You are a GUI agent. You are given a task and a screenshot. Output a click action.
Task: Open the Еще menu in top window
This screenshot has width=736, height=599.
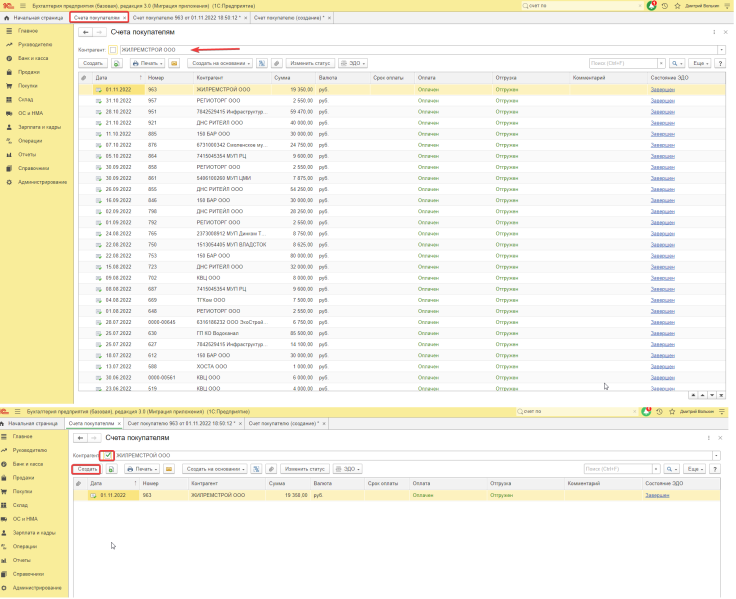pyautogui.click(x=700, y=63)
